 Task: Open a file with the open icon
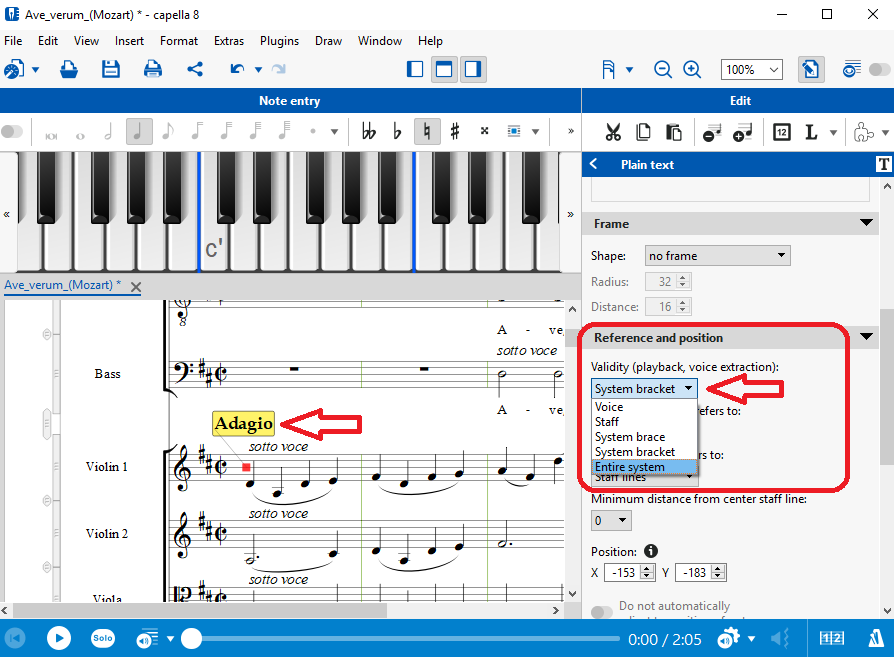[x=69, y=70]
